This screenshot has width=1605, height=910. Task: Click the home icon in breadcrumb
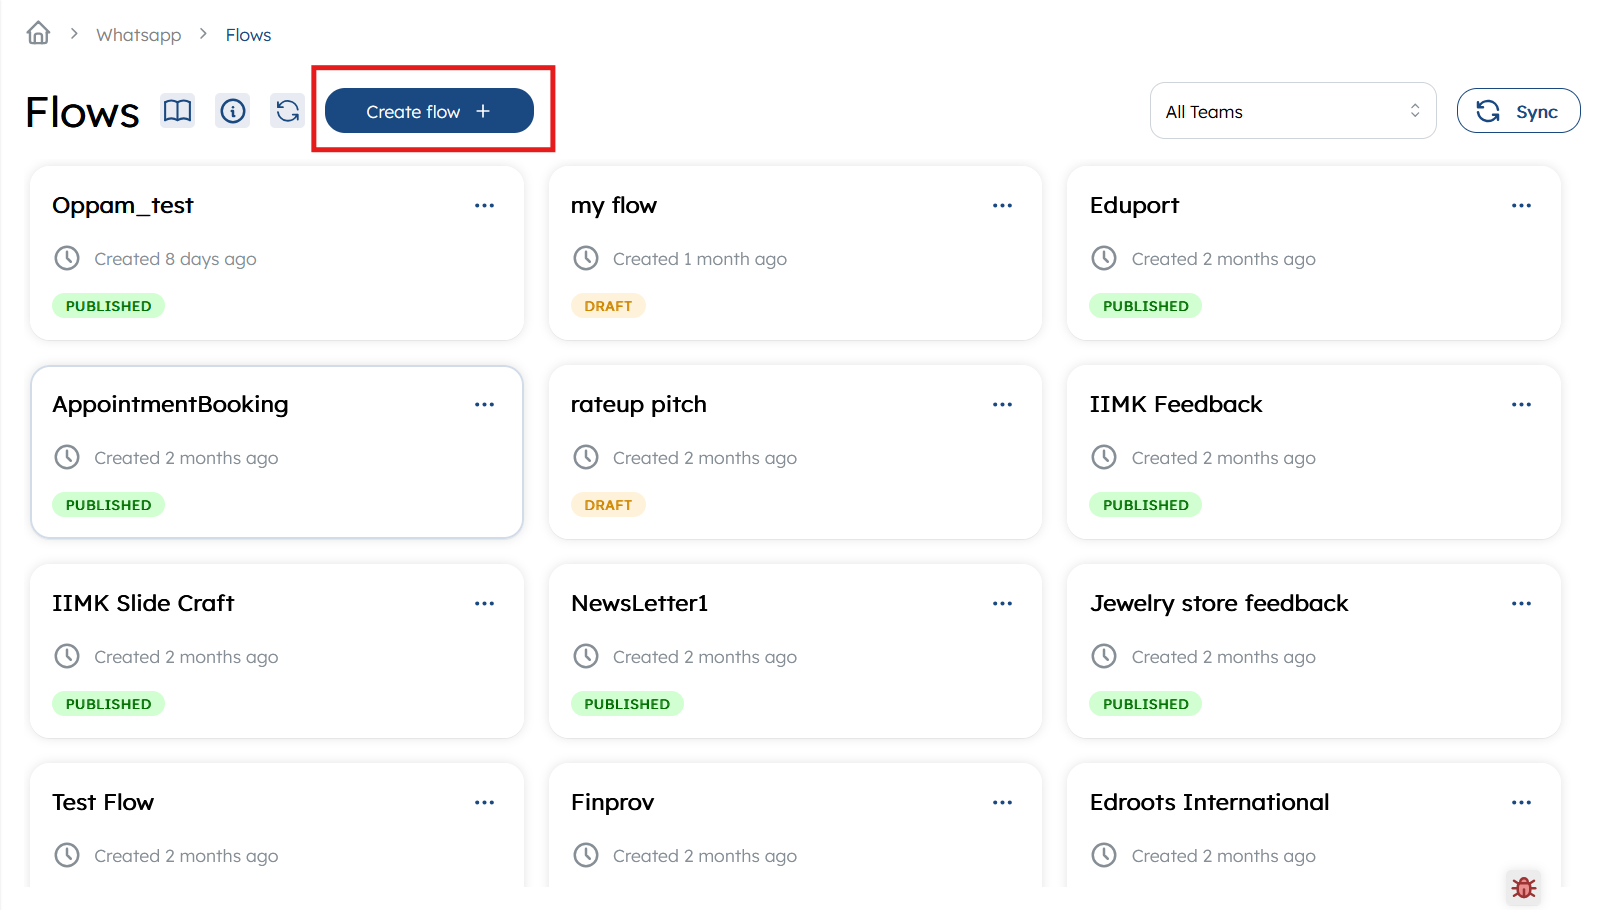pyautogui.click(x=38, y=33)
